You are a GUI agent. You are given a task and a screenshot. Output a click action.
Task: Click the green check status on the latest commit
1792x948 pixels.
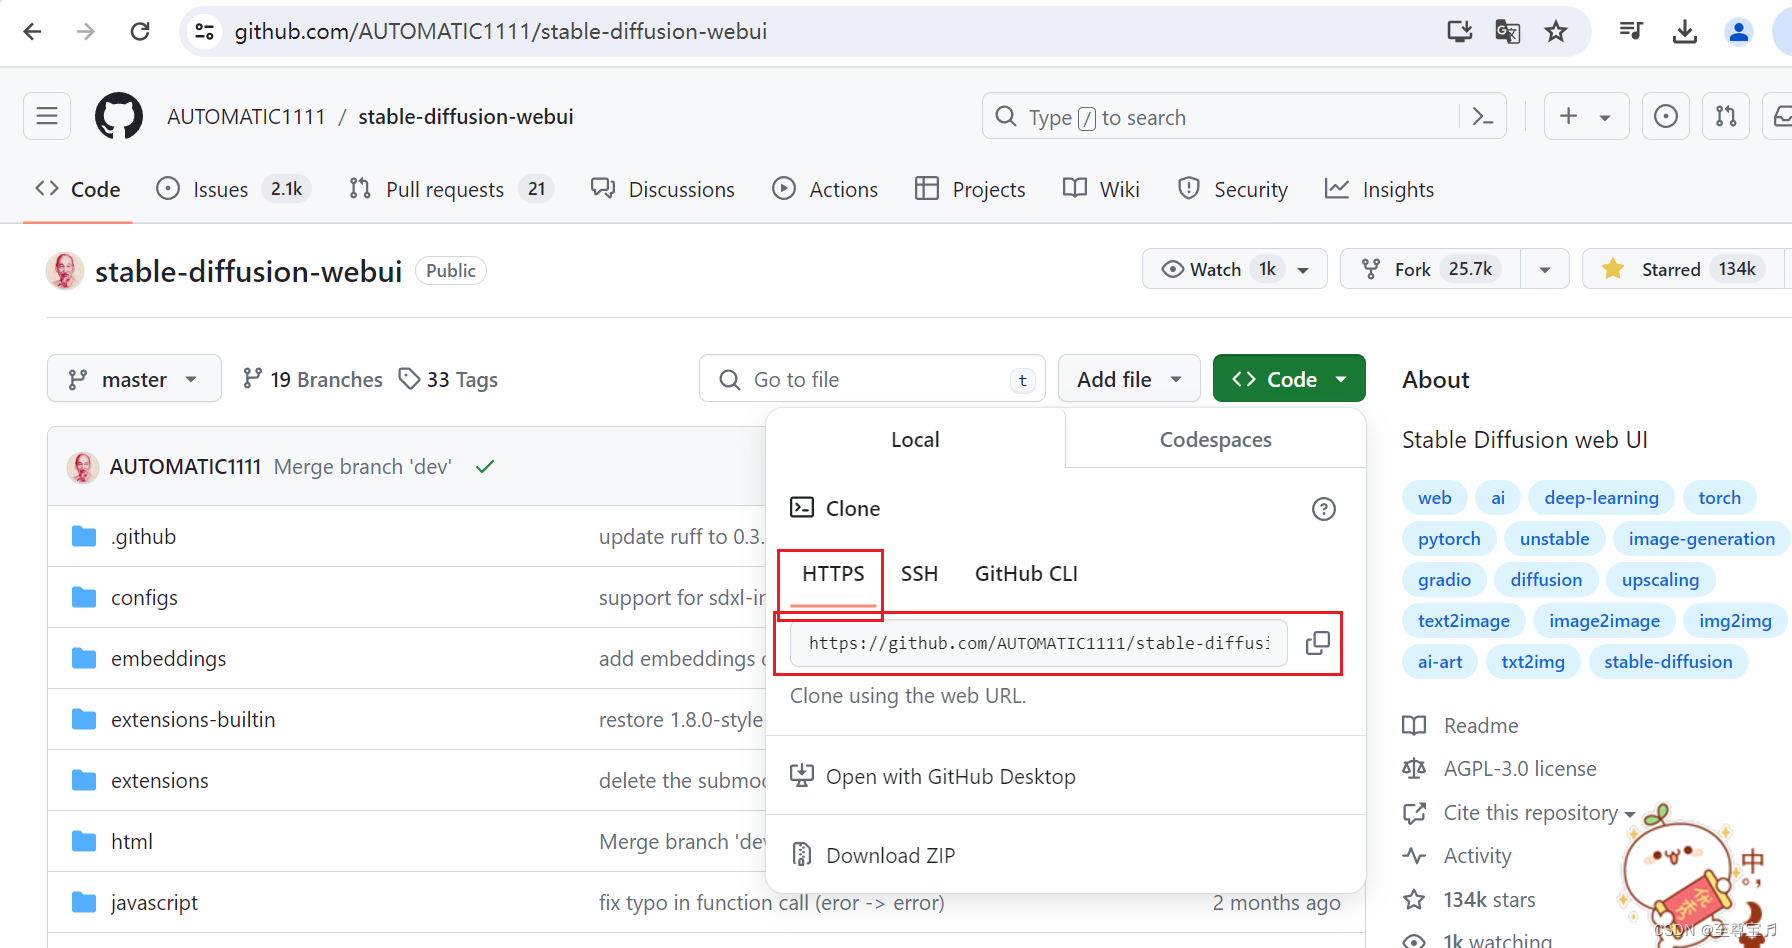(x=485, y=467)
